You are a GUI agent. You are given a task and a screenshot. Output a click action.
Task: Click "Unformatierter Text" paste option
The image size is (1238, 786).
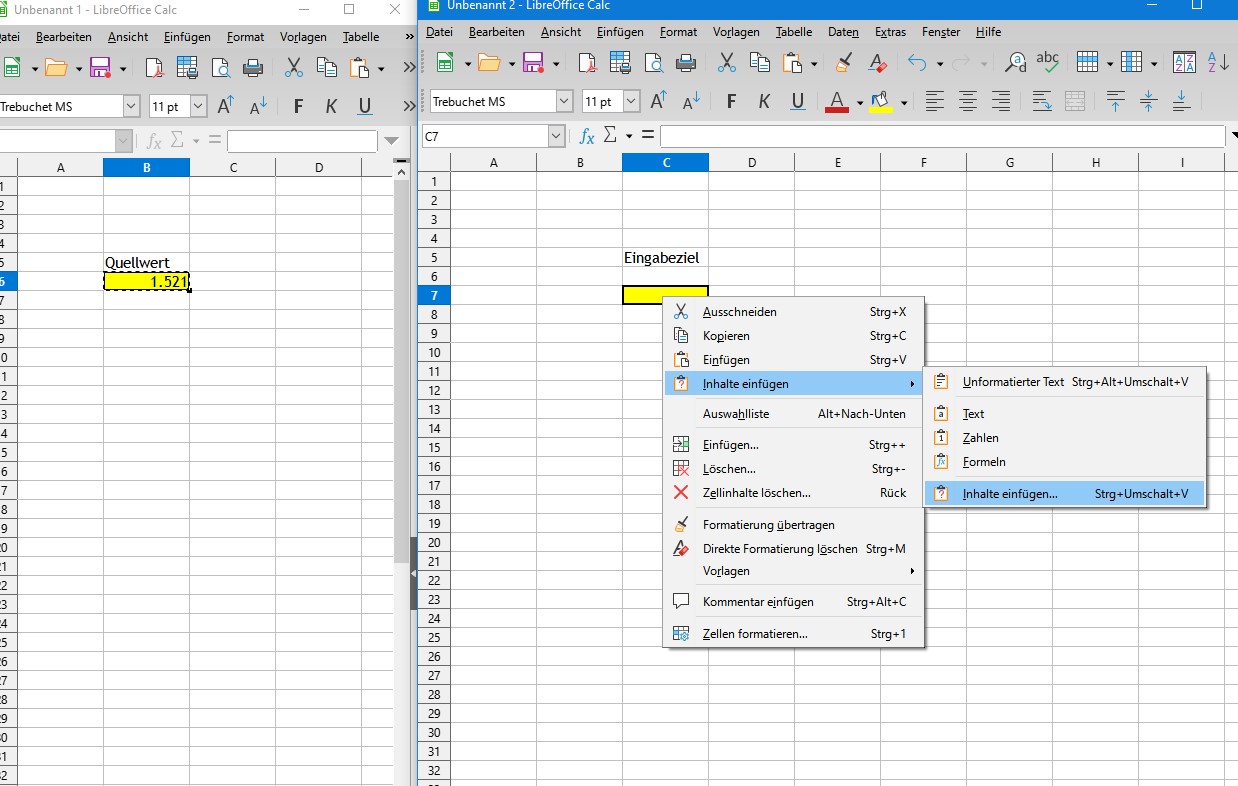[1013, 382]
